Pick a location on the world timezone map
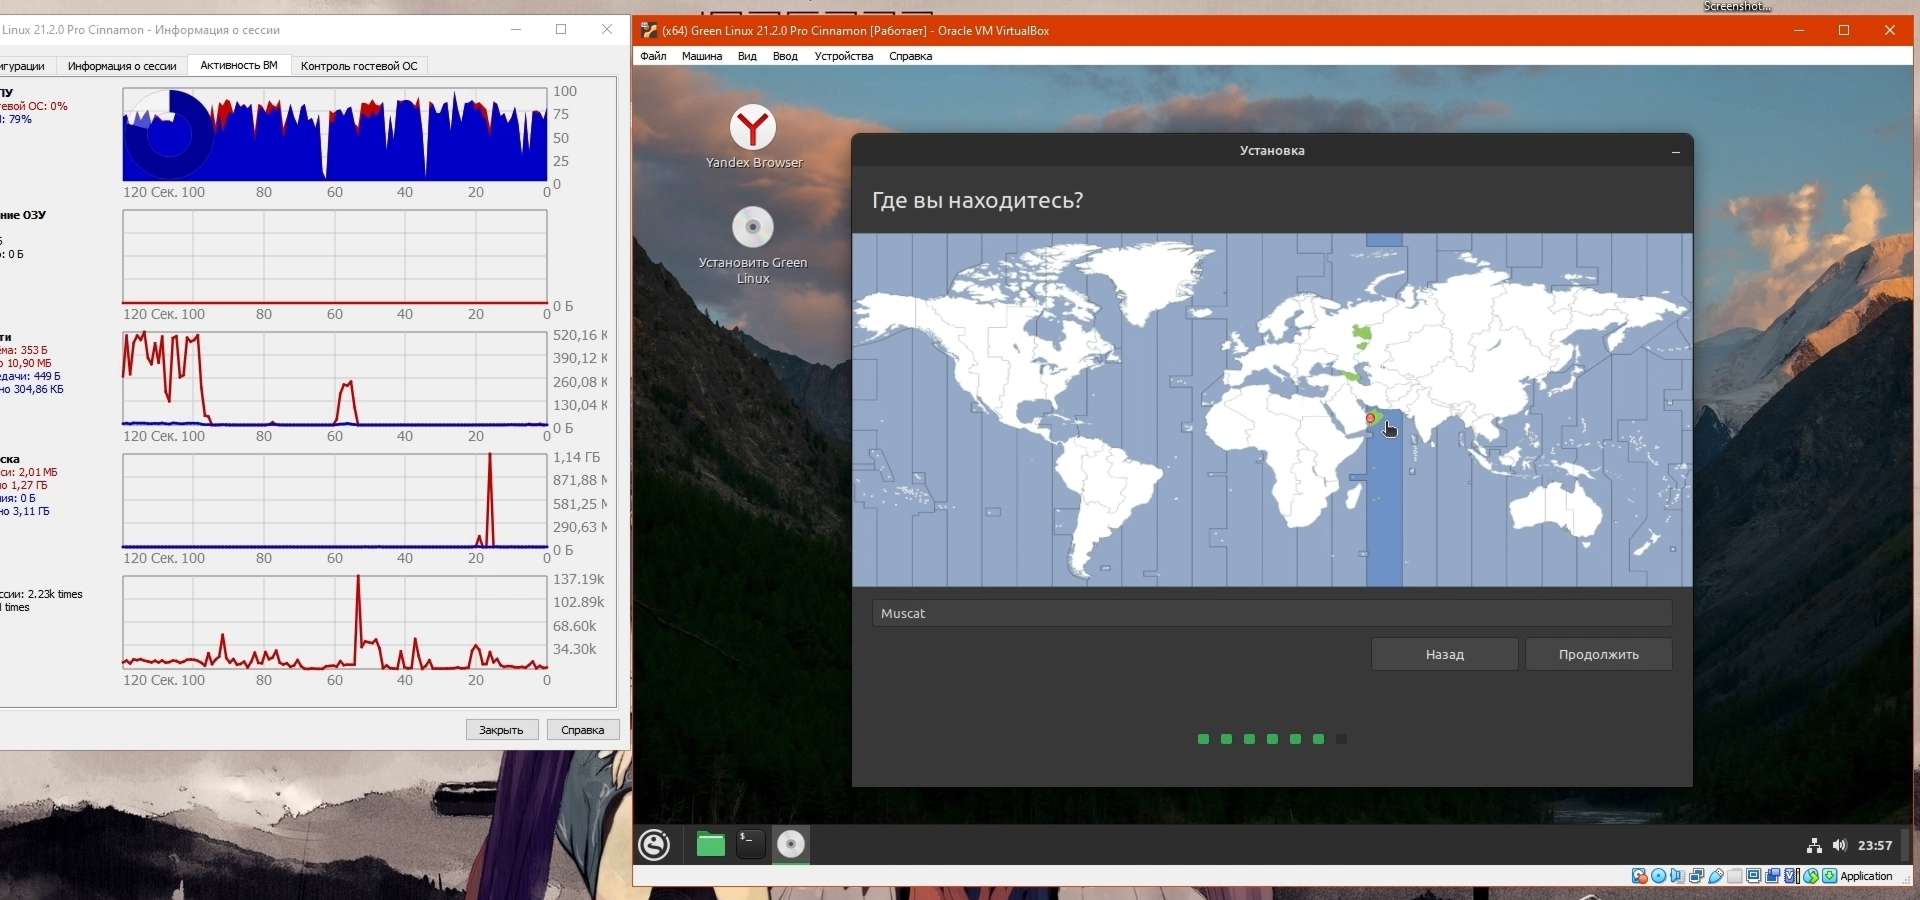The image size is (1920, 900). click(x=1272, y=410)
